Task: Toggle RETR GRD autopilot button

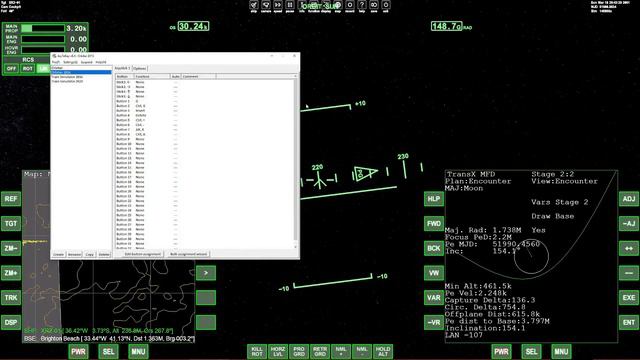Action: pyautogui.click(x=320, y=351)
